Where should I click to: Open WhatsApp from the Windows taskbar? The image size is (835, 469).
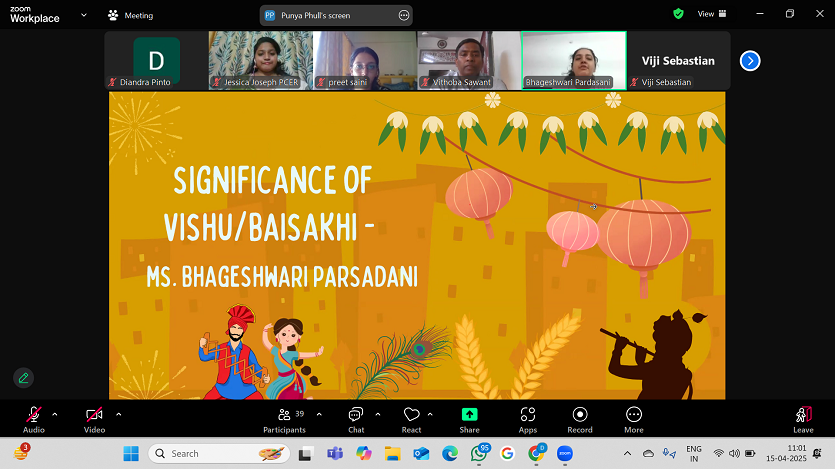coord(480,454)
